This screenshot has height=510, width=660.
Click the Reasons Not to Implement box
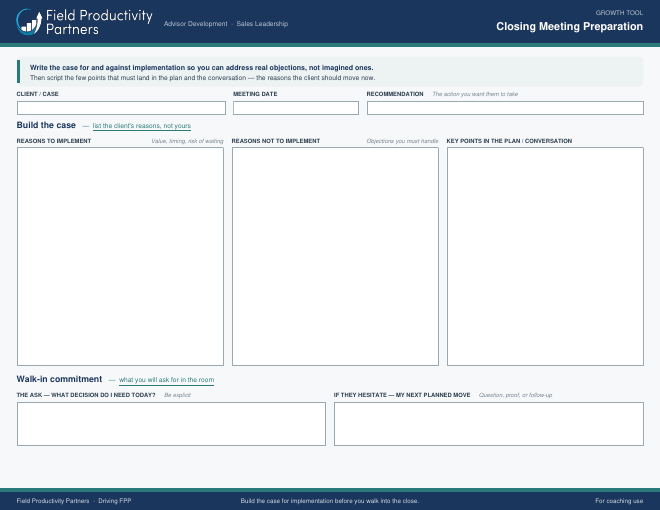point(335,256)
